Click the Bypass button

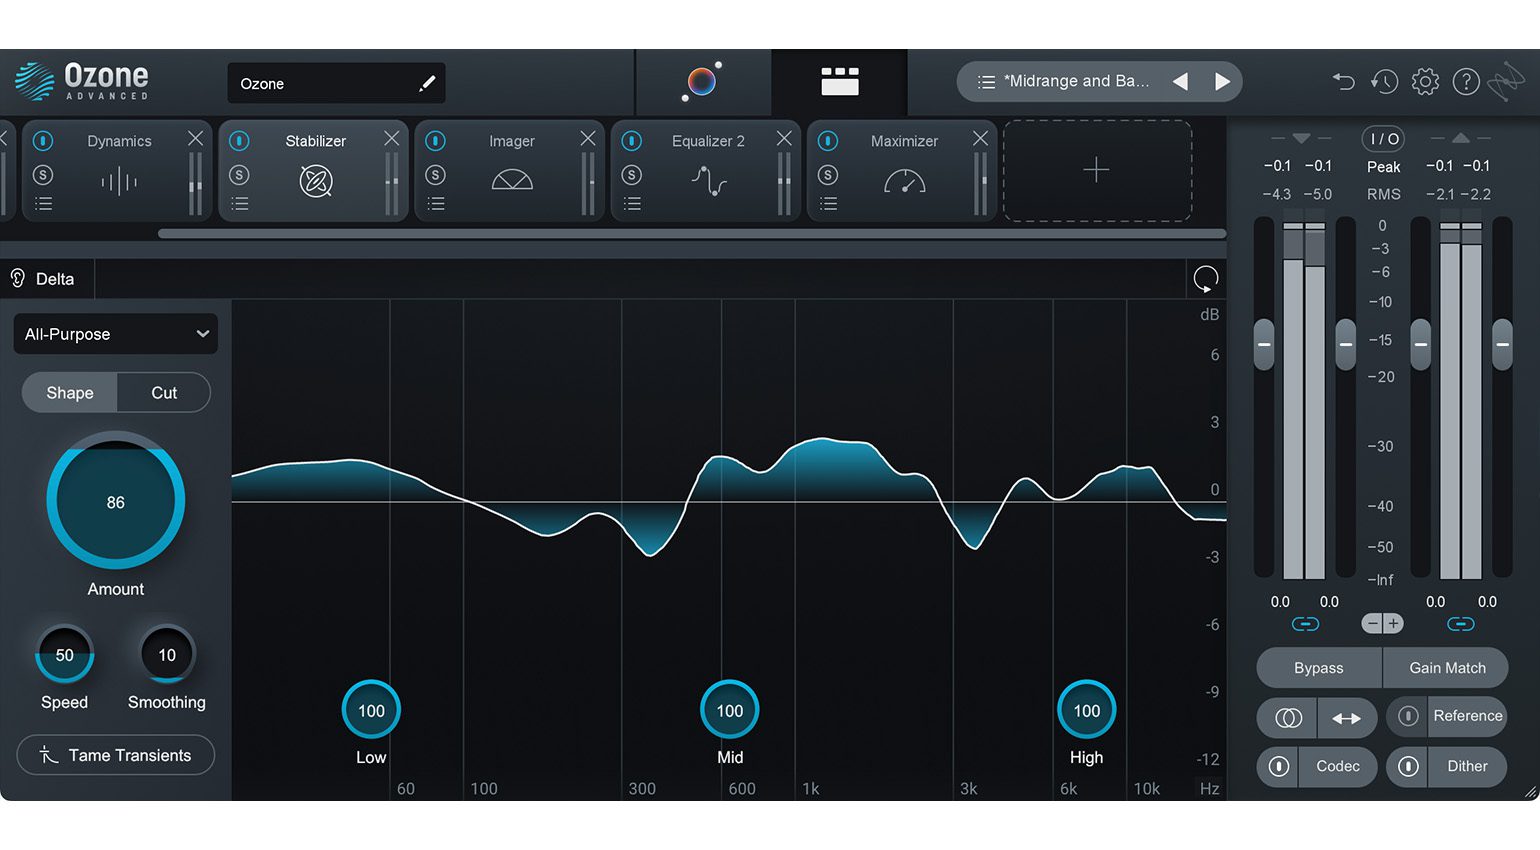click(x=1317, y=668)
